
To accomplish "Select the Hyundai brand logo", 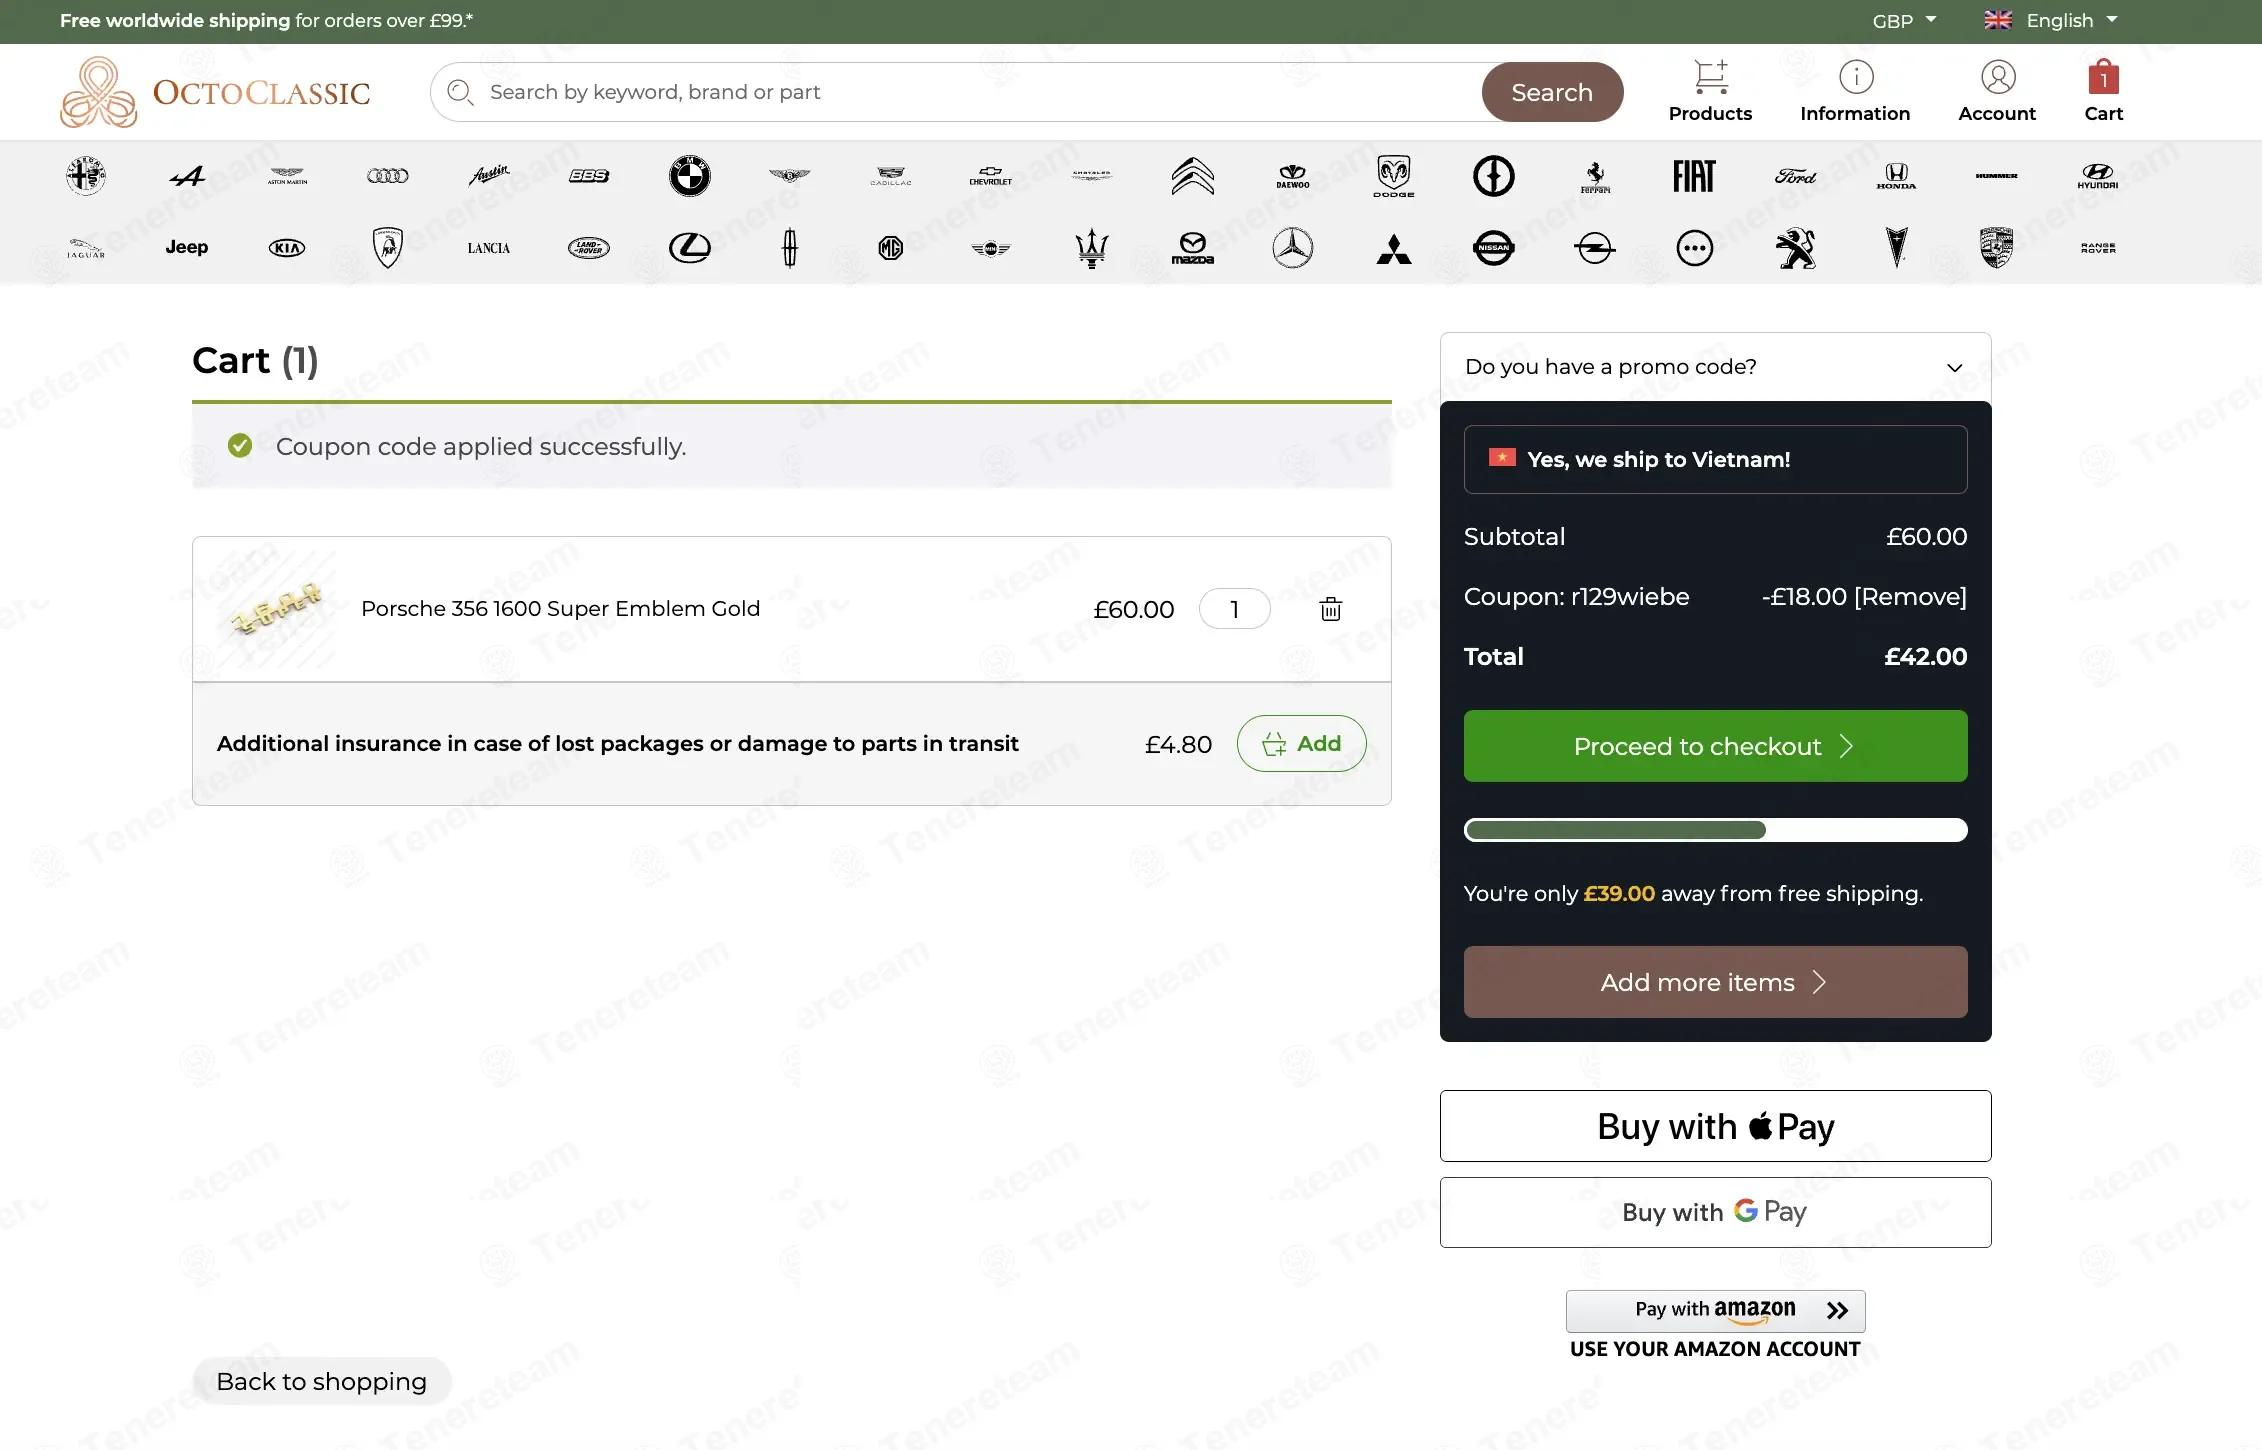I will (2097, 176).
